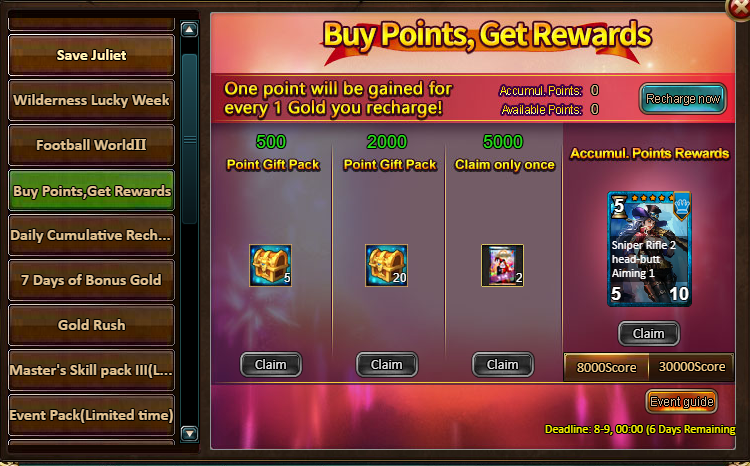Image resolution: width=750 pixels, height=466 pixels.
Task: Claim the 5000 point reward
Action: pos(503,365)
